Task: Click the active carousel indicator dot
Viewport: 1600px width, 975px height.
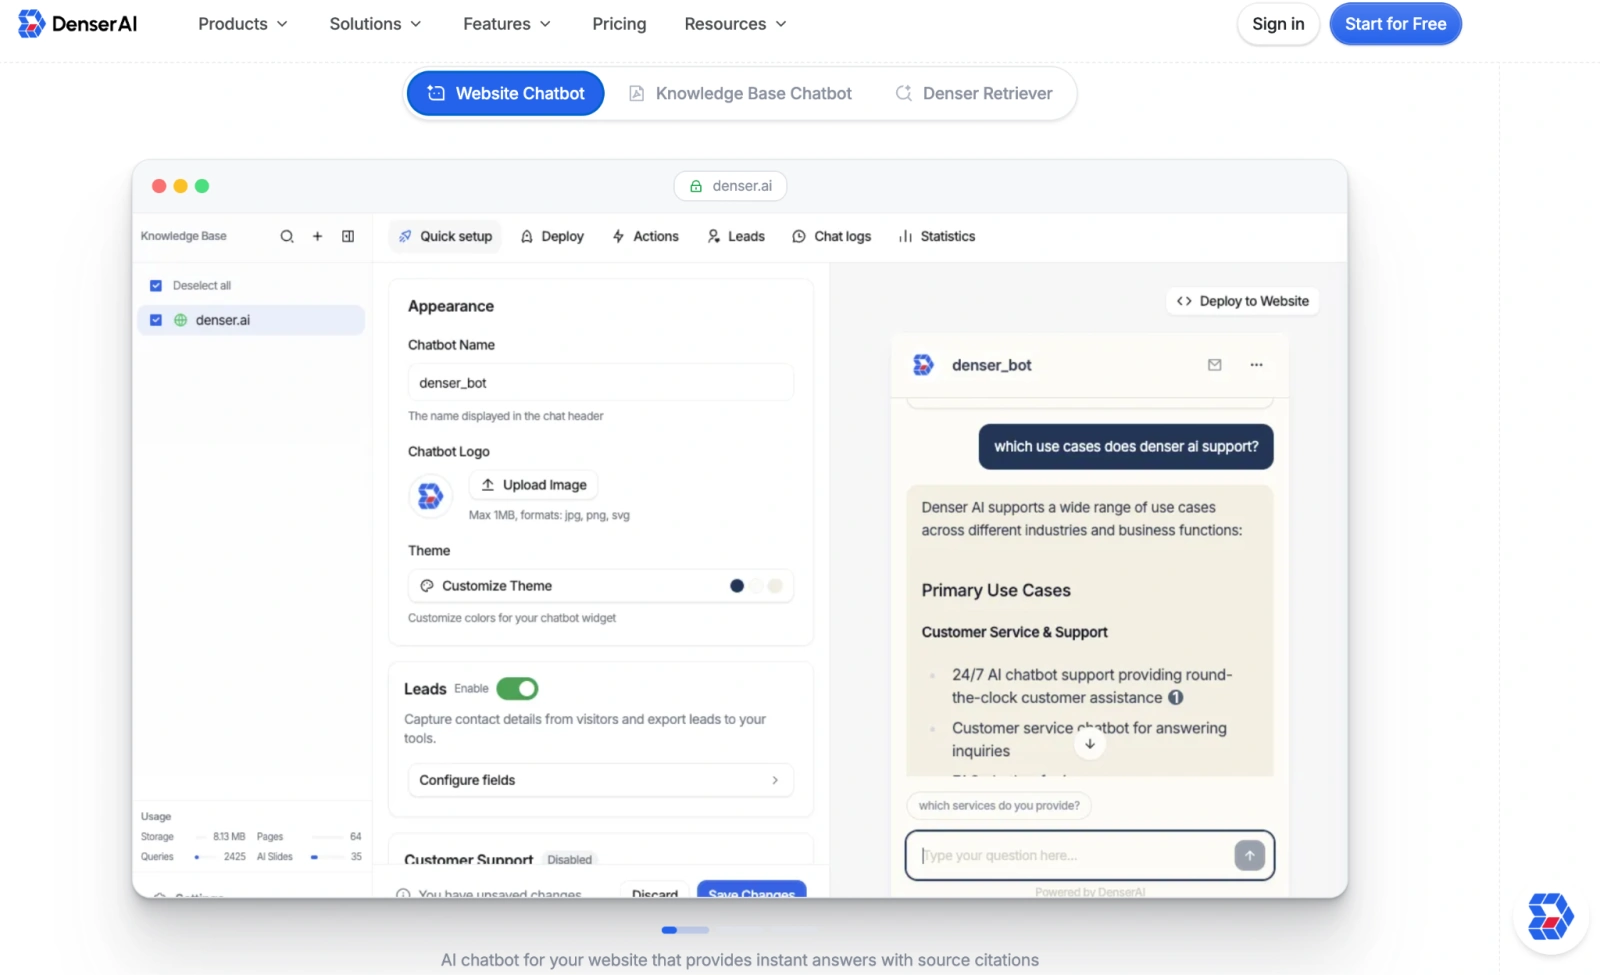Action: (x=669, y=930)
